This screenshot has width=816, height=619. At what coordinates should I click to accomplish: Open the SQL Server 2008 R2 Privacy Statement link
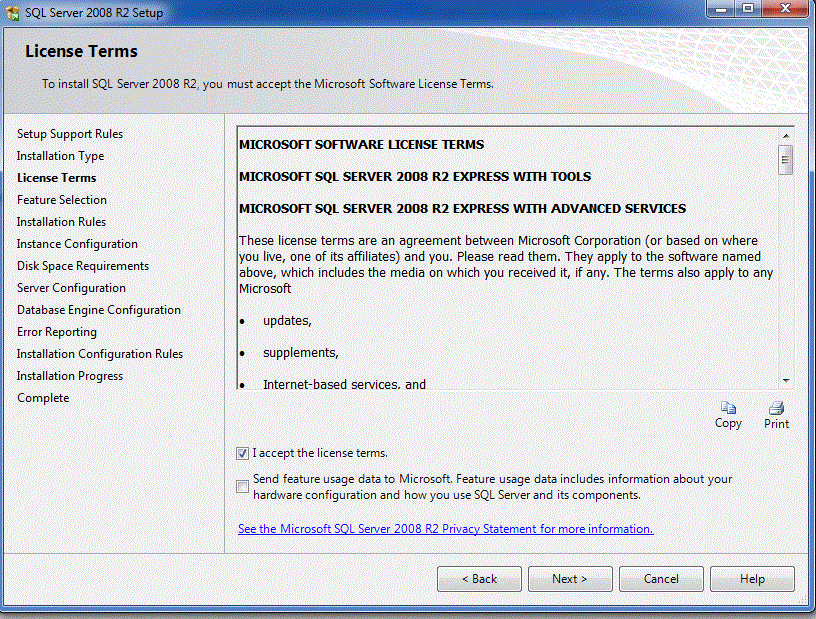coord(445,529)
